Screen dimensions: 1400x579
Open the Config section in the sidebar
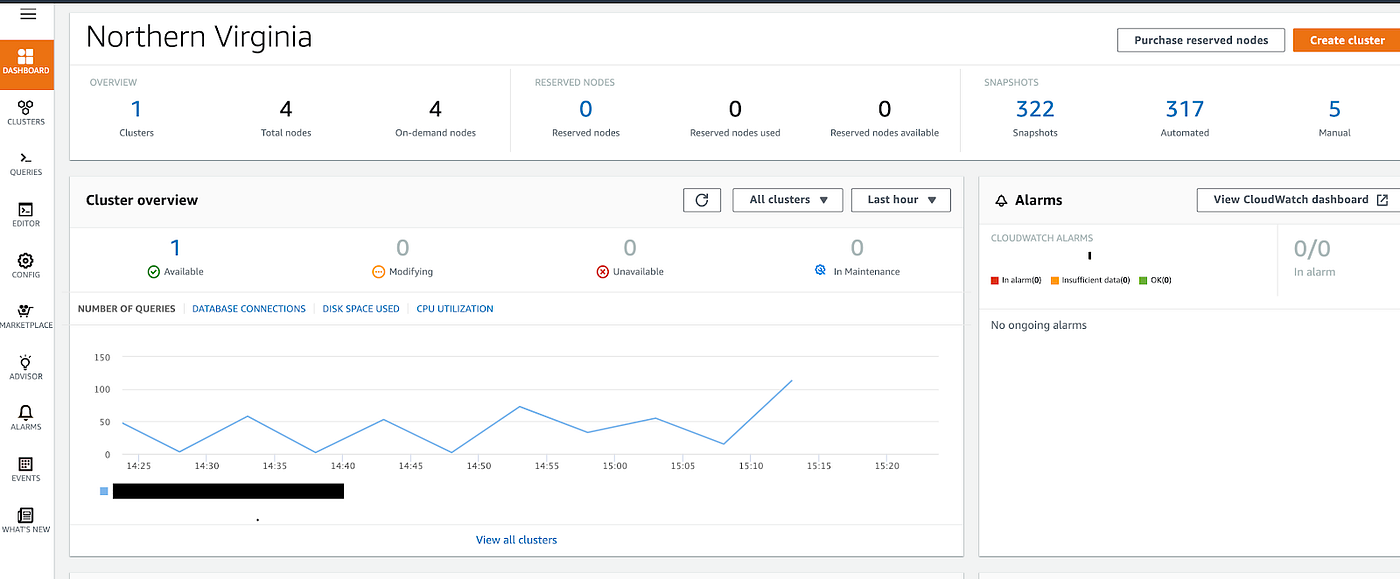tap(26, 263)
